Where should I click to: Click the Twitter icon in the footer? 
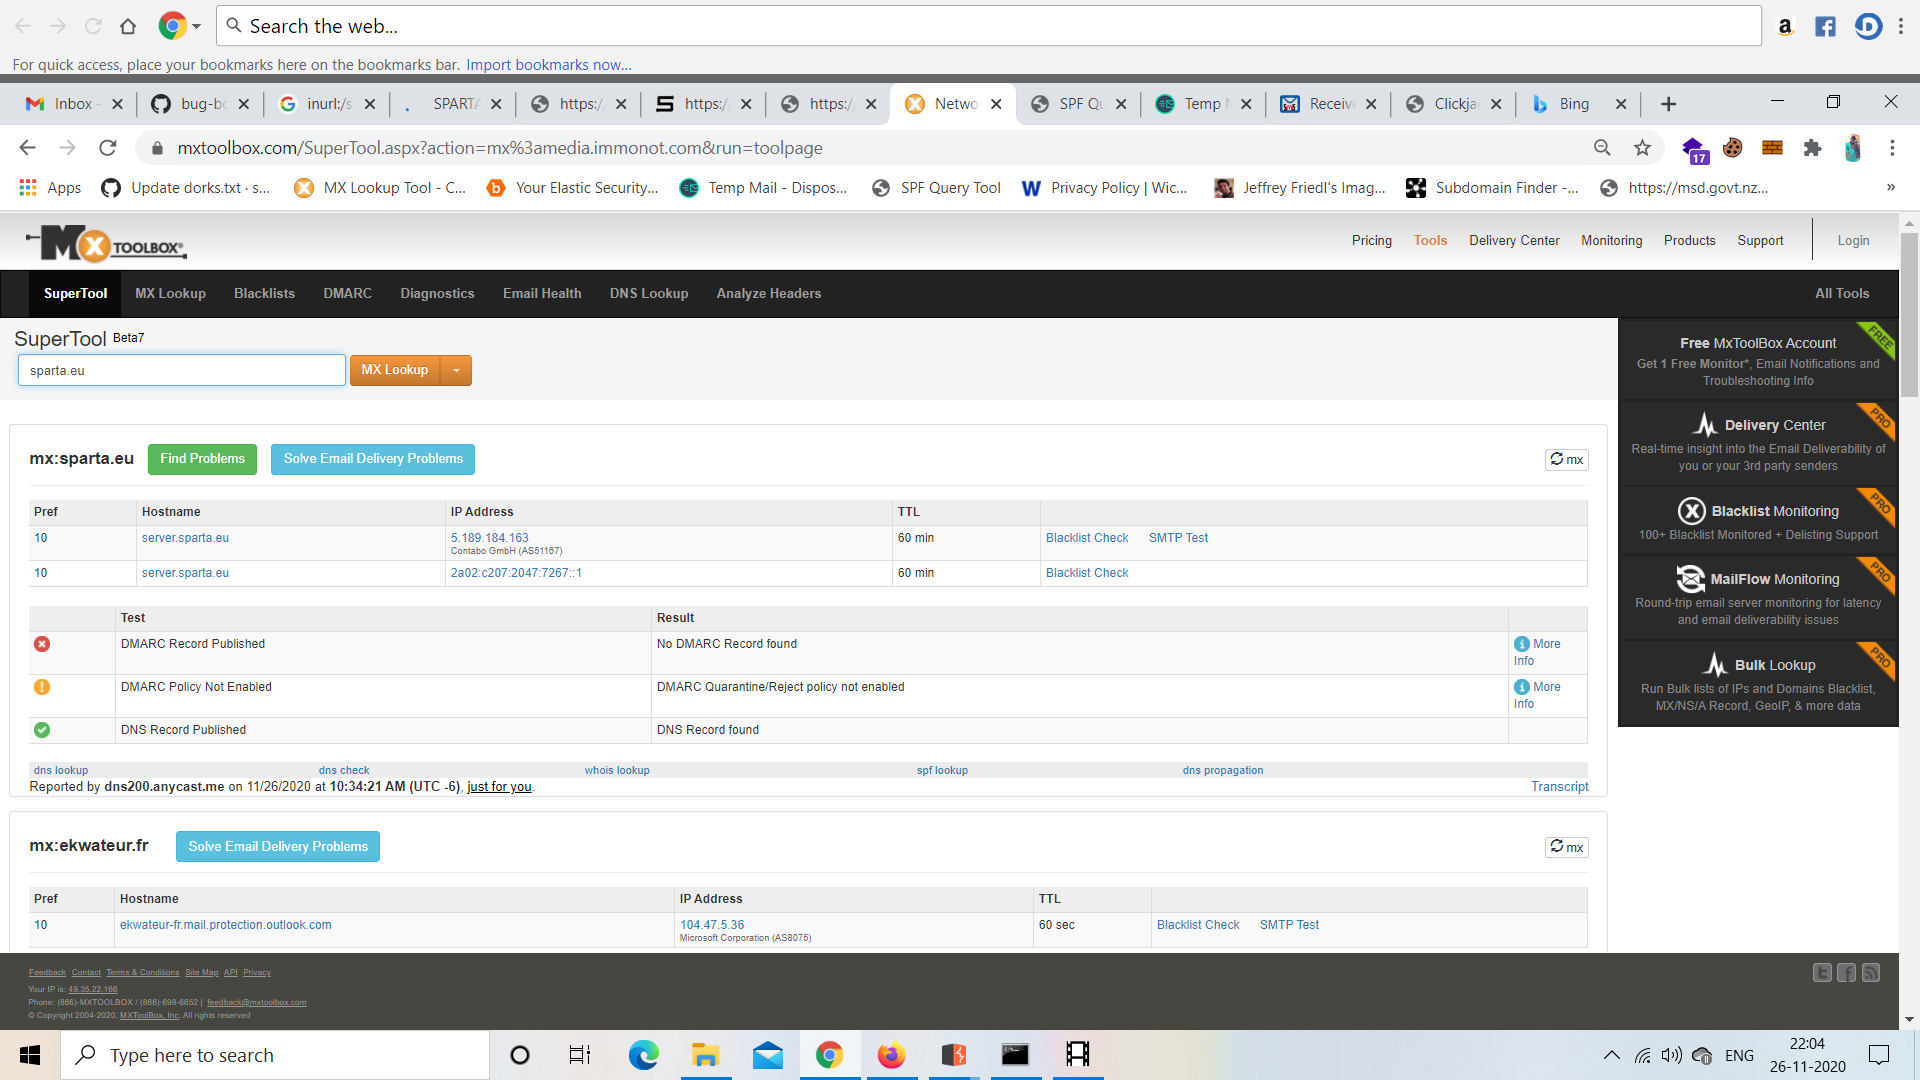coord(1822,973)
